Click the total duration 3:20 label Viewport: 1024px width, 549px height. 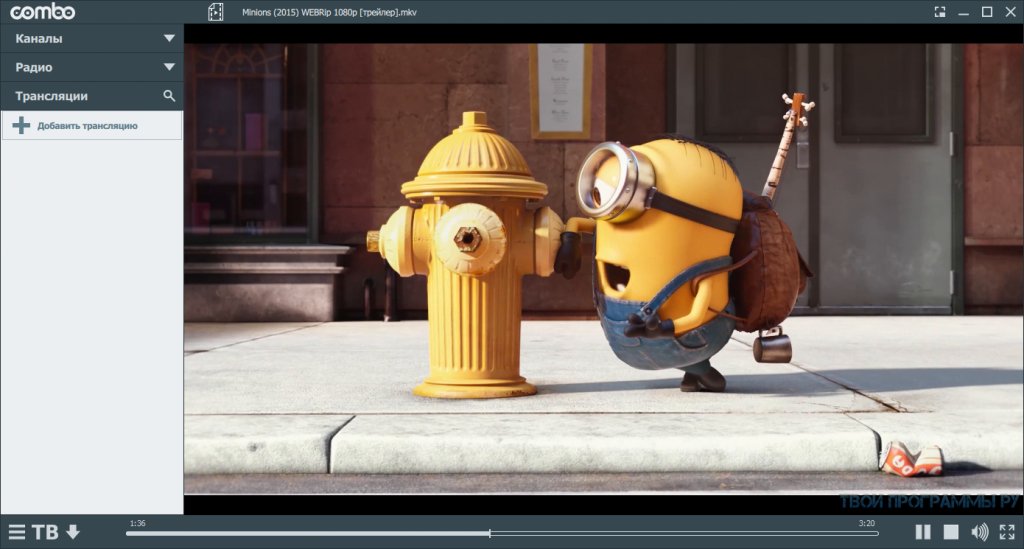click(867, 523)
